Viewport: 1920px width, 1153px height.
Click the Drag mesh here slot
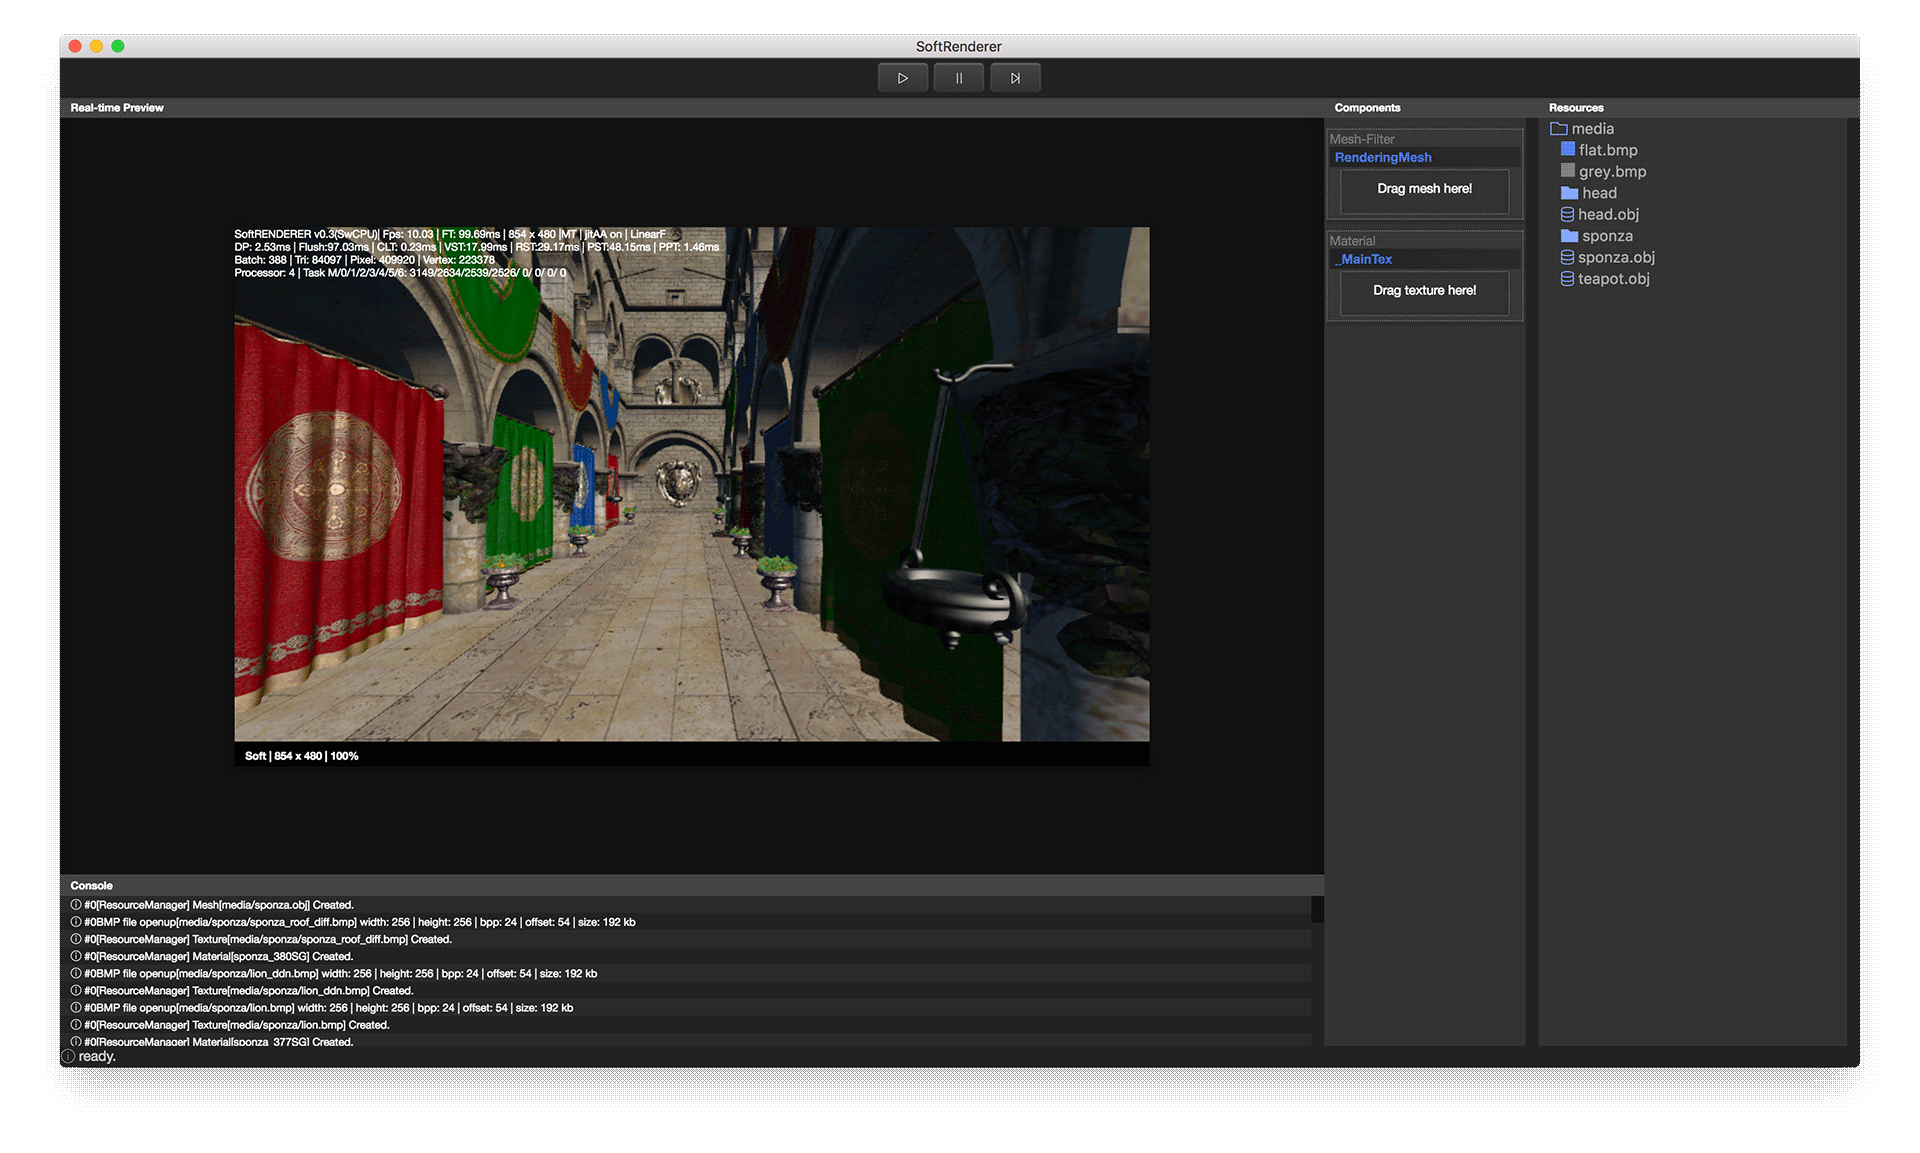1424,189
